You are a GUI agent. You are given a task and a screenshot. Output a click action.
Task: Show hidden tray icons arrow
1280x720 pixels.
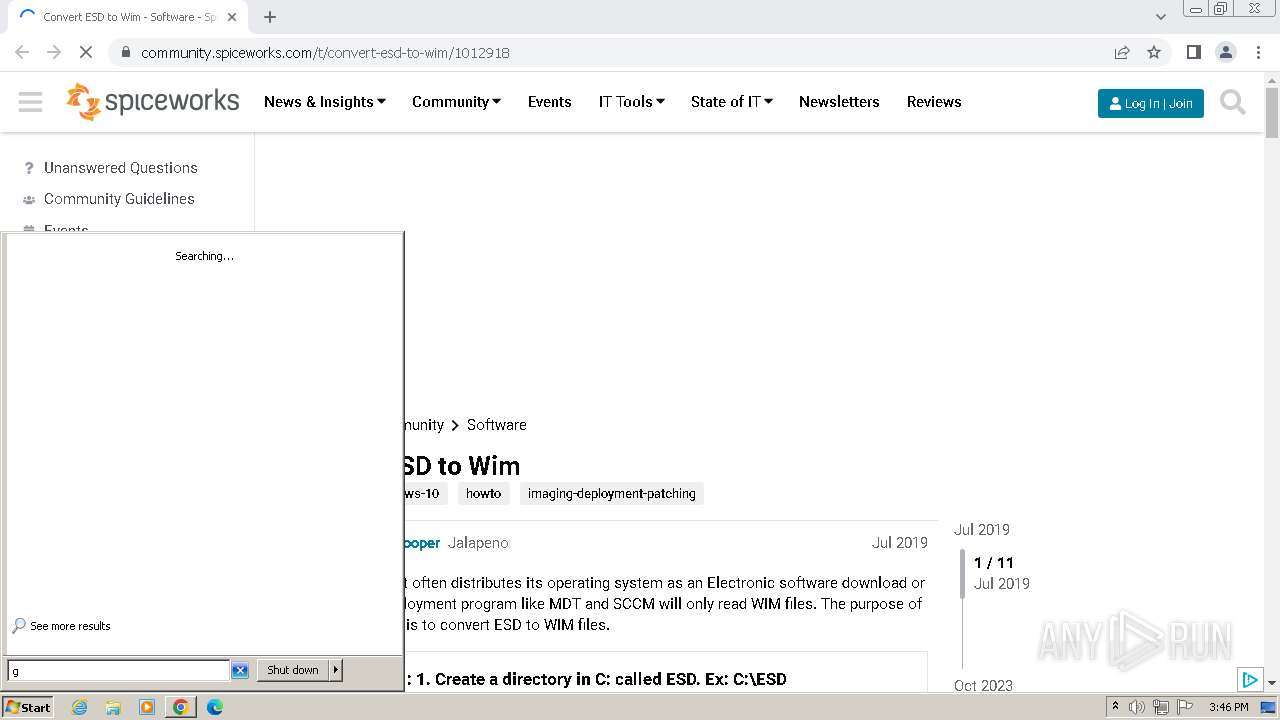tap(1115, 707)
